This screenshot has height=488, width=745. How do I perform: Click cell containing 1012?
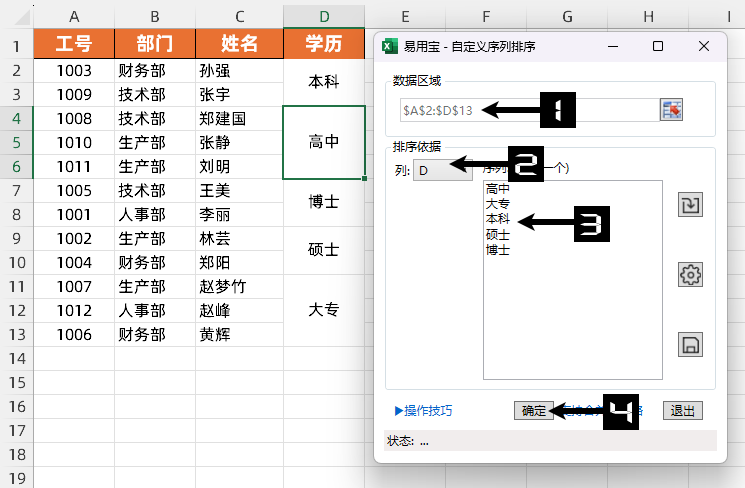pos(74,310)
